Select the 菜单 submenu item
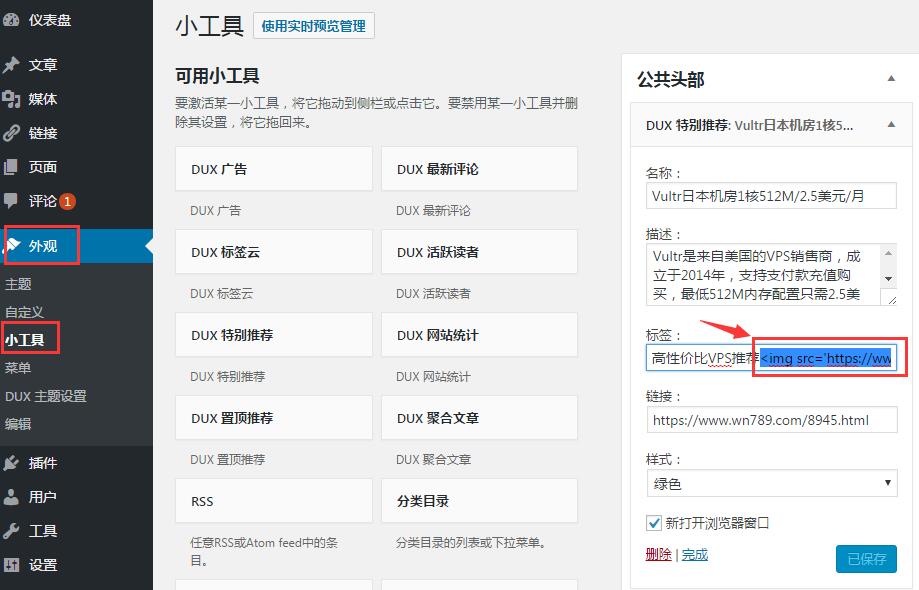919x590 pixels. click(18, 368)
